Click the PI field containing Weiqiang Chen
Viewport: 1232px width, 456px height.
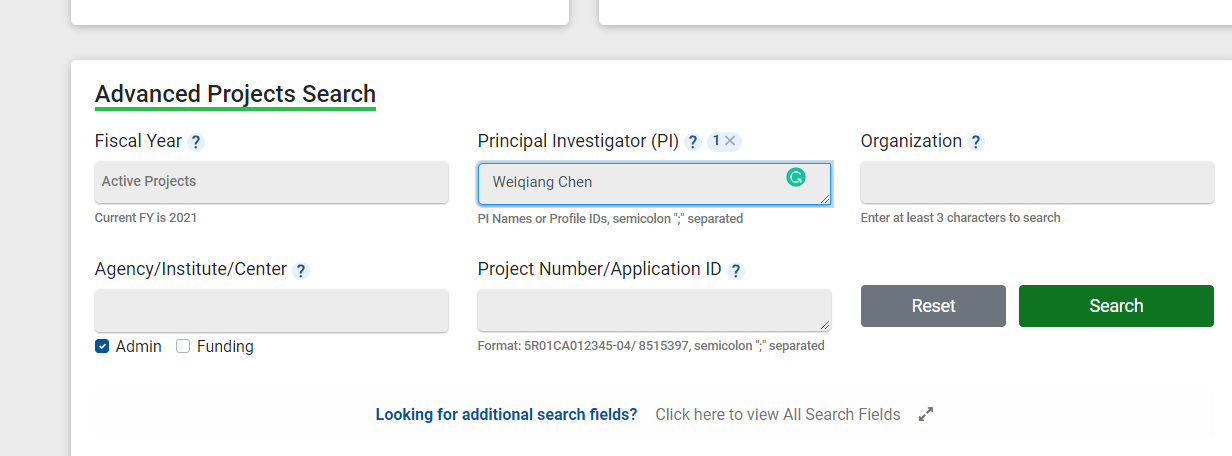[640, 183]
